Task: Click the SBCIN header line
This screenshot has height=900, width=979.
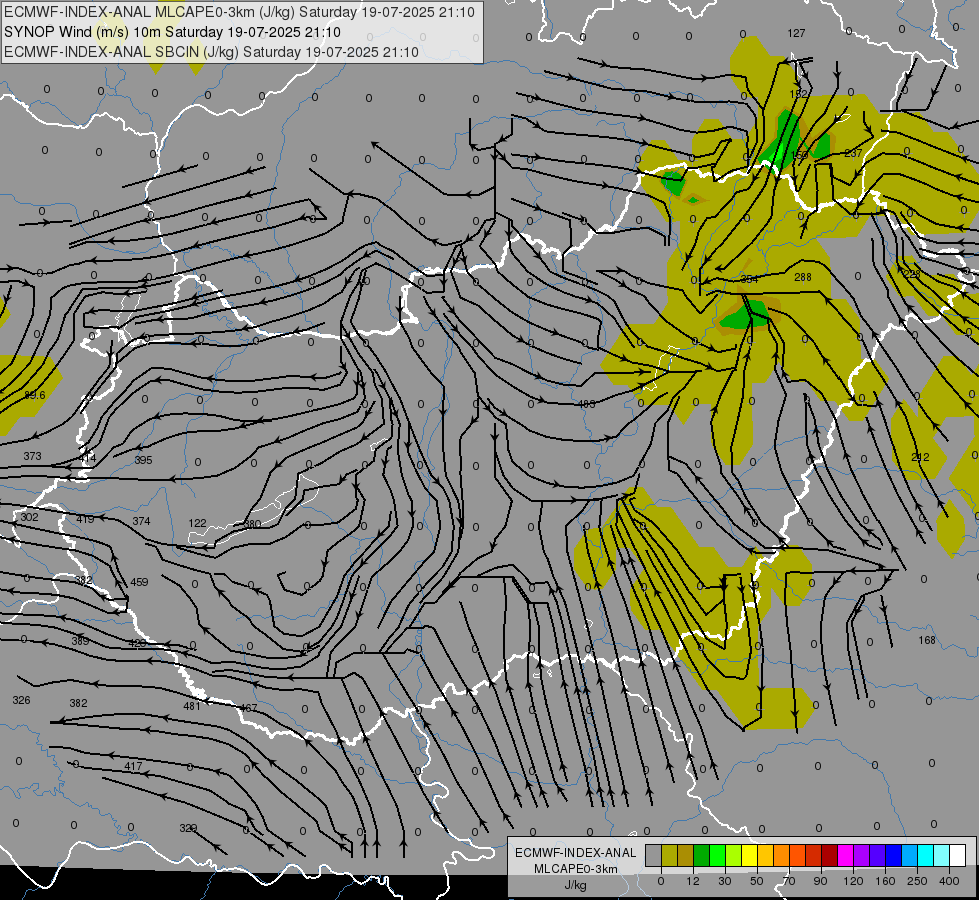Action: pyautogui.click(x=212, y=52)
